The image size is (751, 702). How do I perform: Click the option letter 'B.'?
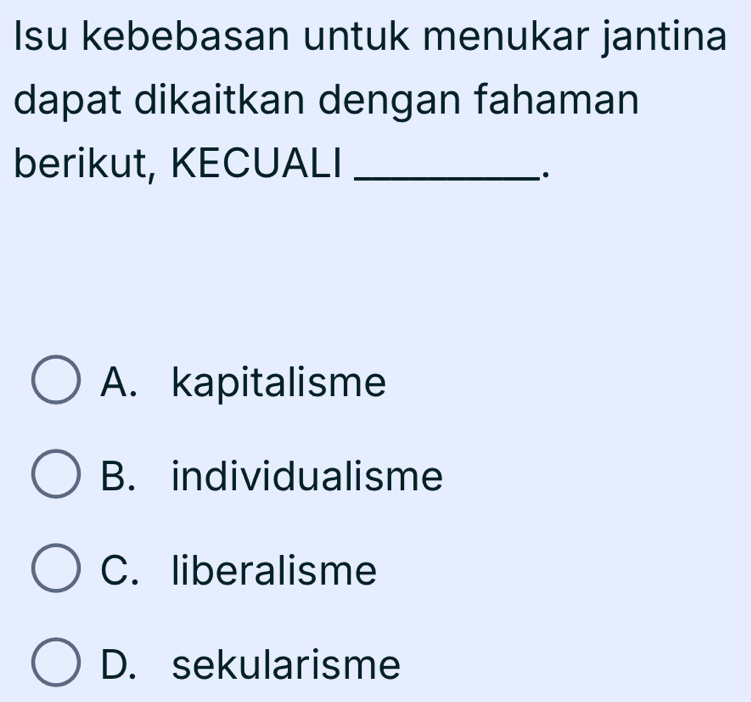pyautogui.click(x=119, y=476)
